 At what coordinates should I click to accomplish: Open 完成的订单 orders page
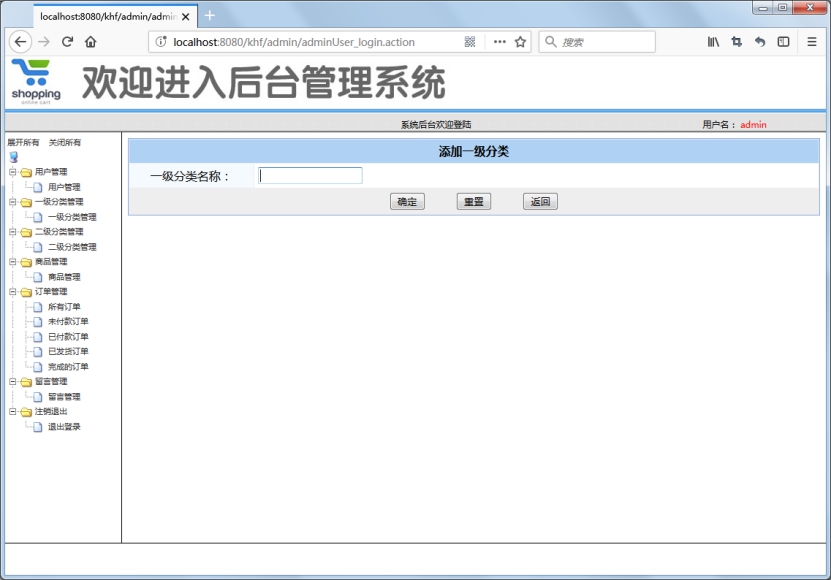[68, 367]
